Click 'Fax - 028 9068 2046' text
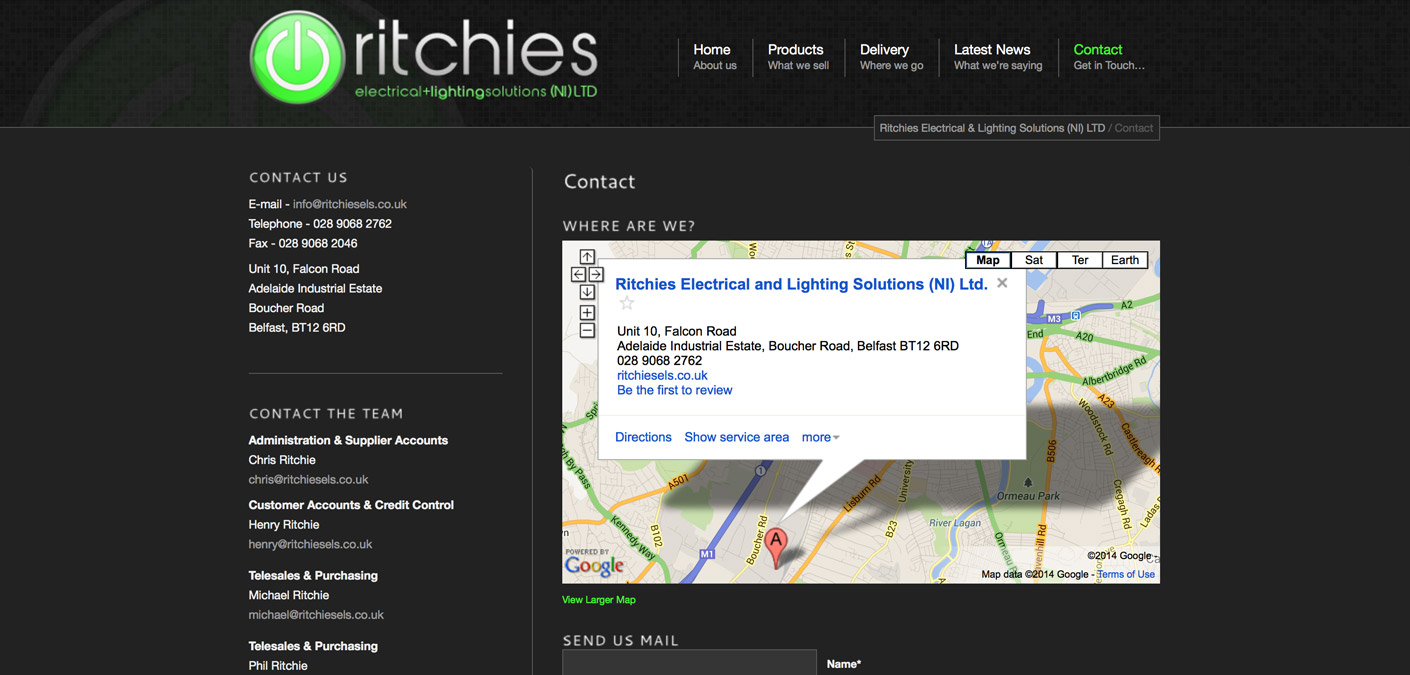This screenshot has height=675, width=1410. click(303, 243)
